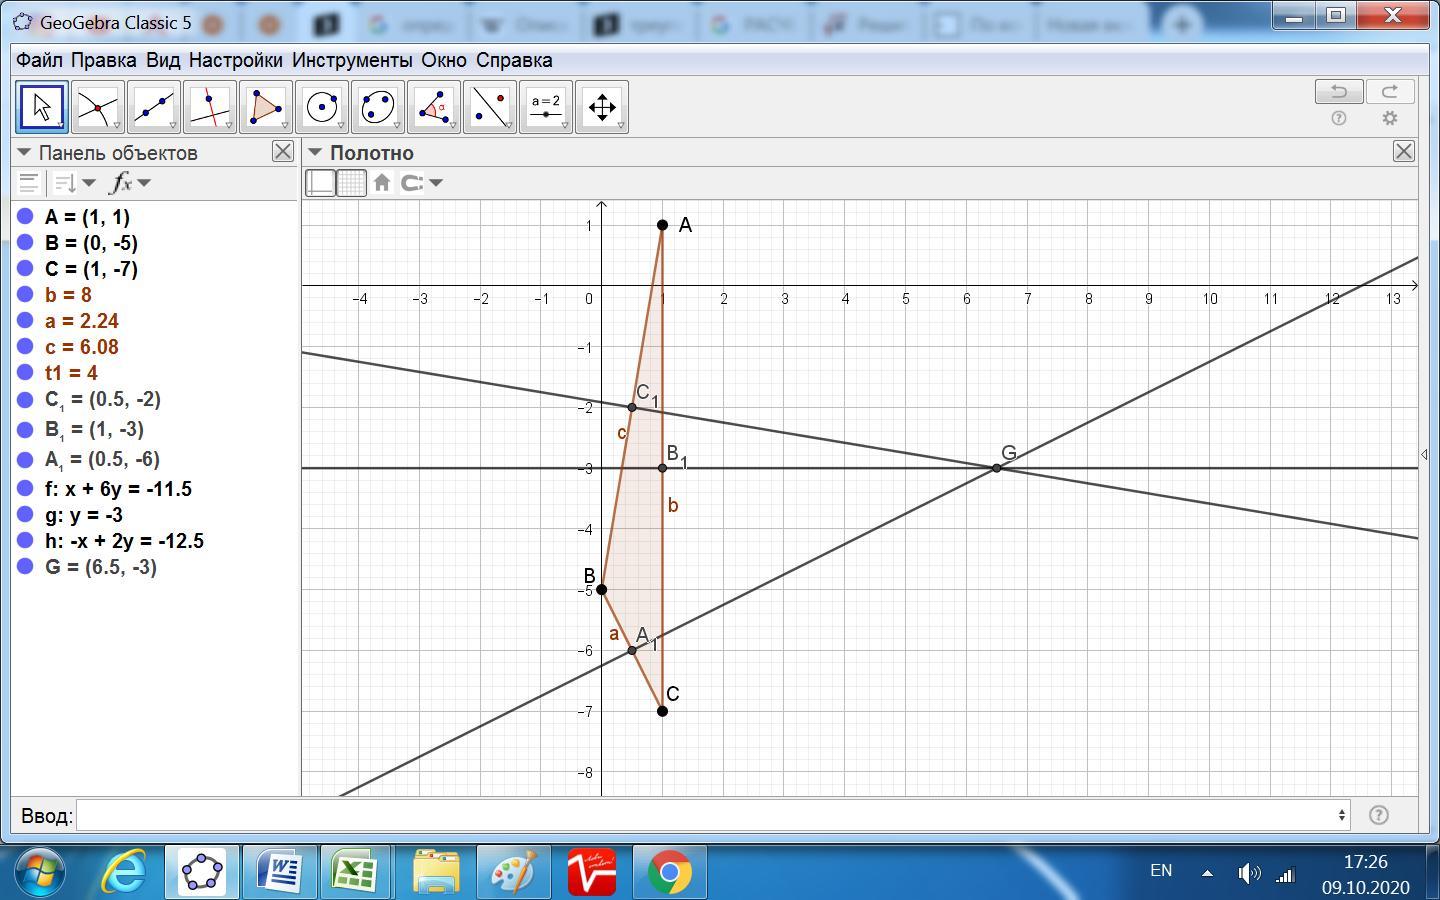Select line h: -x + 2y = -12.5
Viewport: 1440px width, 900px height.
point(124,541)
